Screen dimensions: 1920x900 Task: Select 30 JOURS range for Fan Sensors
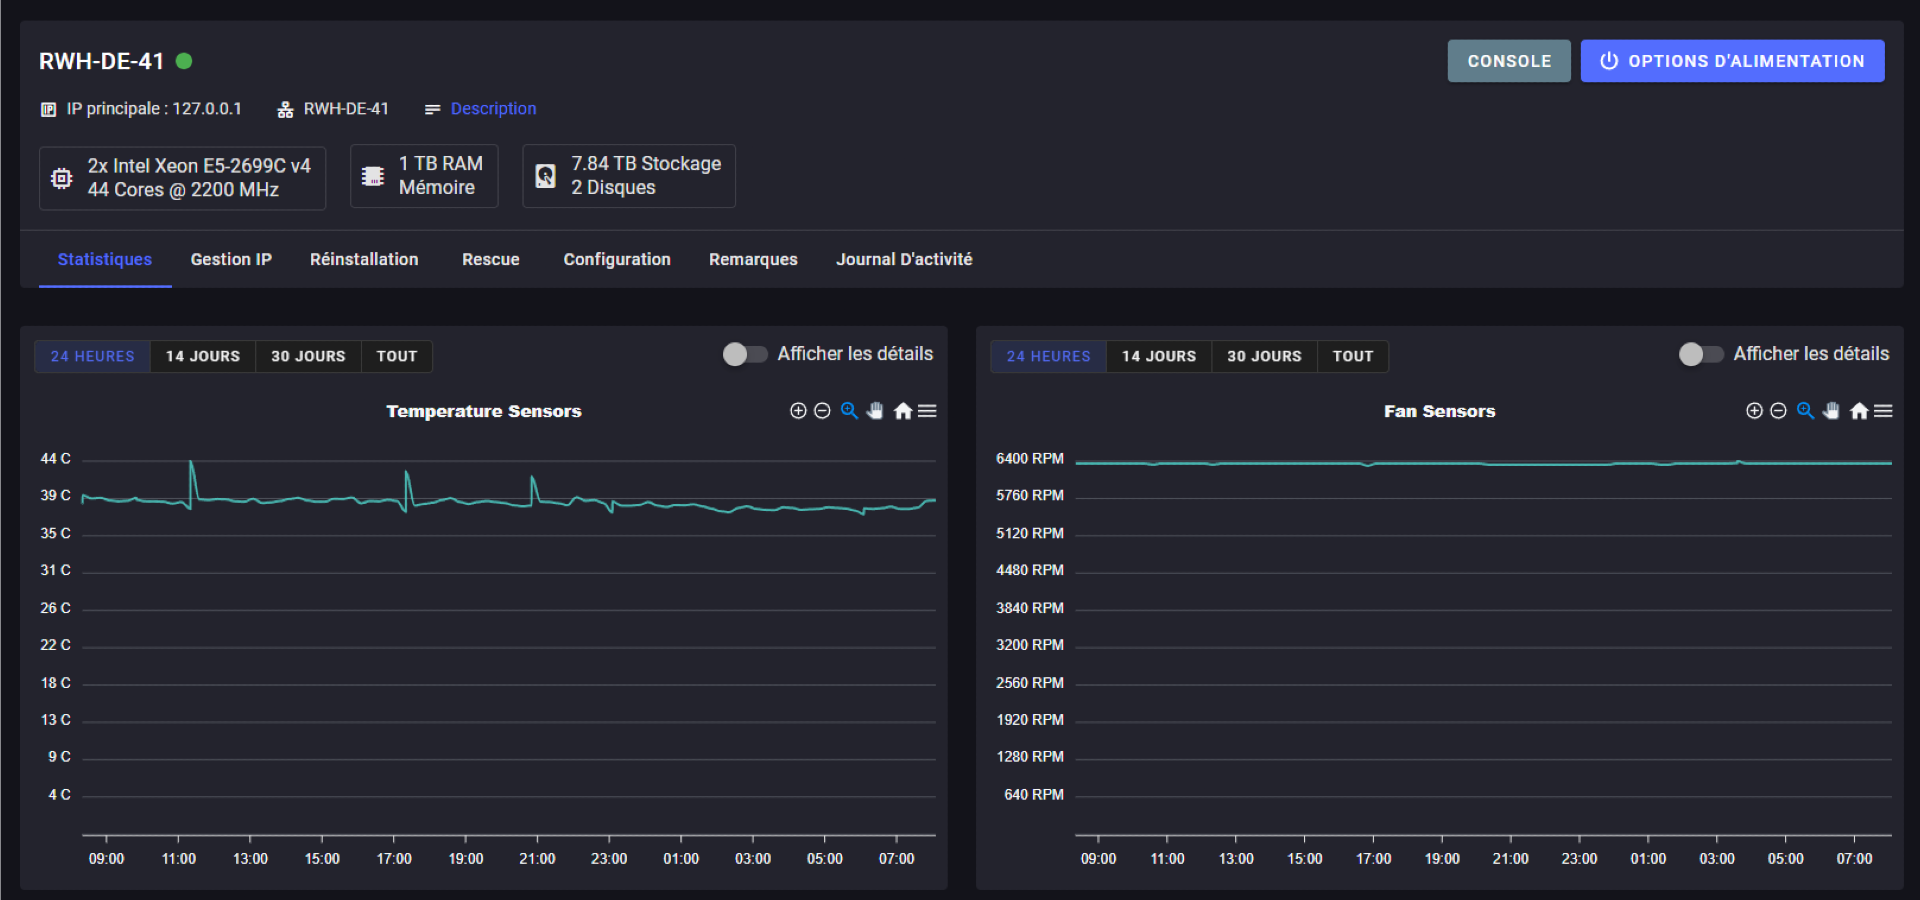point(1264,356)
